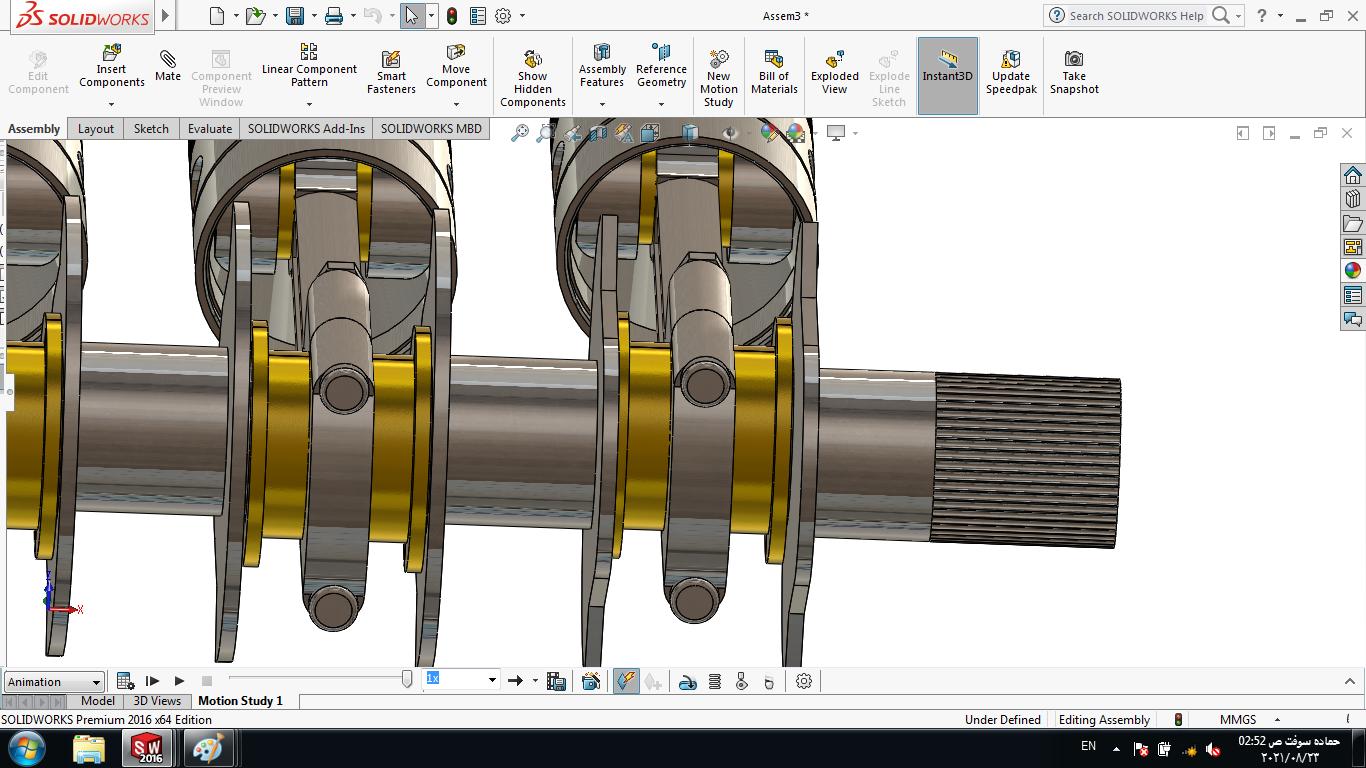This screenshot has height=768, width=1366.
Task: Switch to the 3D Views tab
Action: coord(158,701)
